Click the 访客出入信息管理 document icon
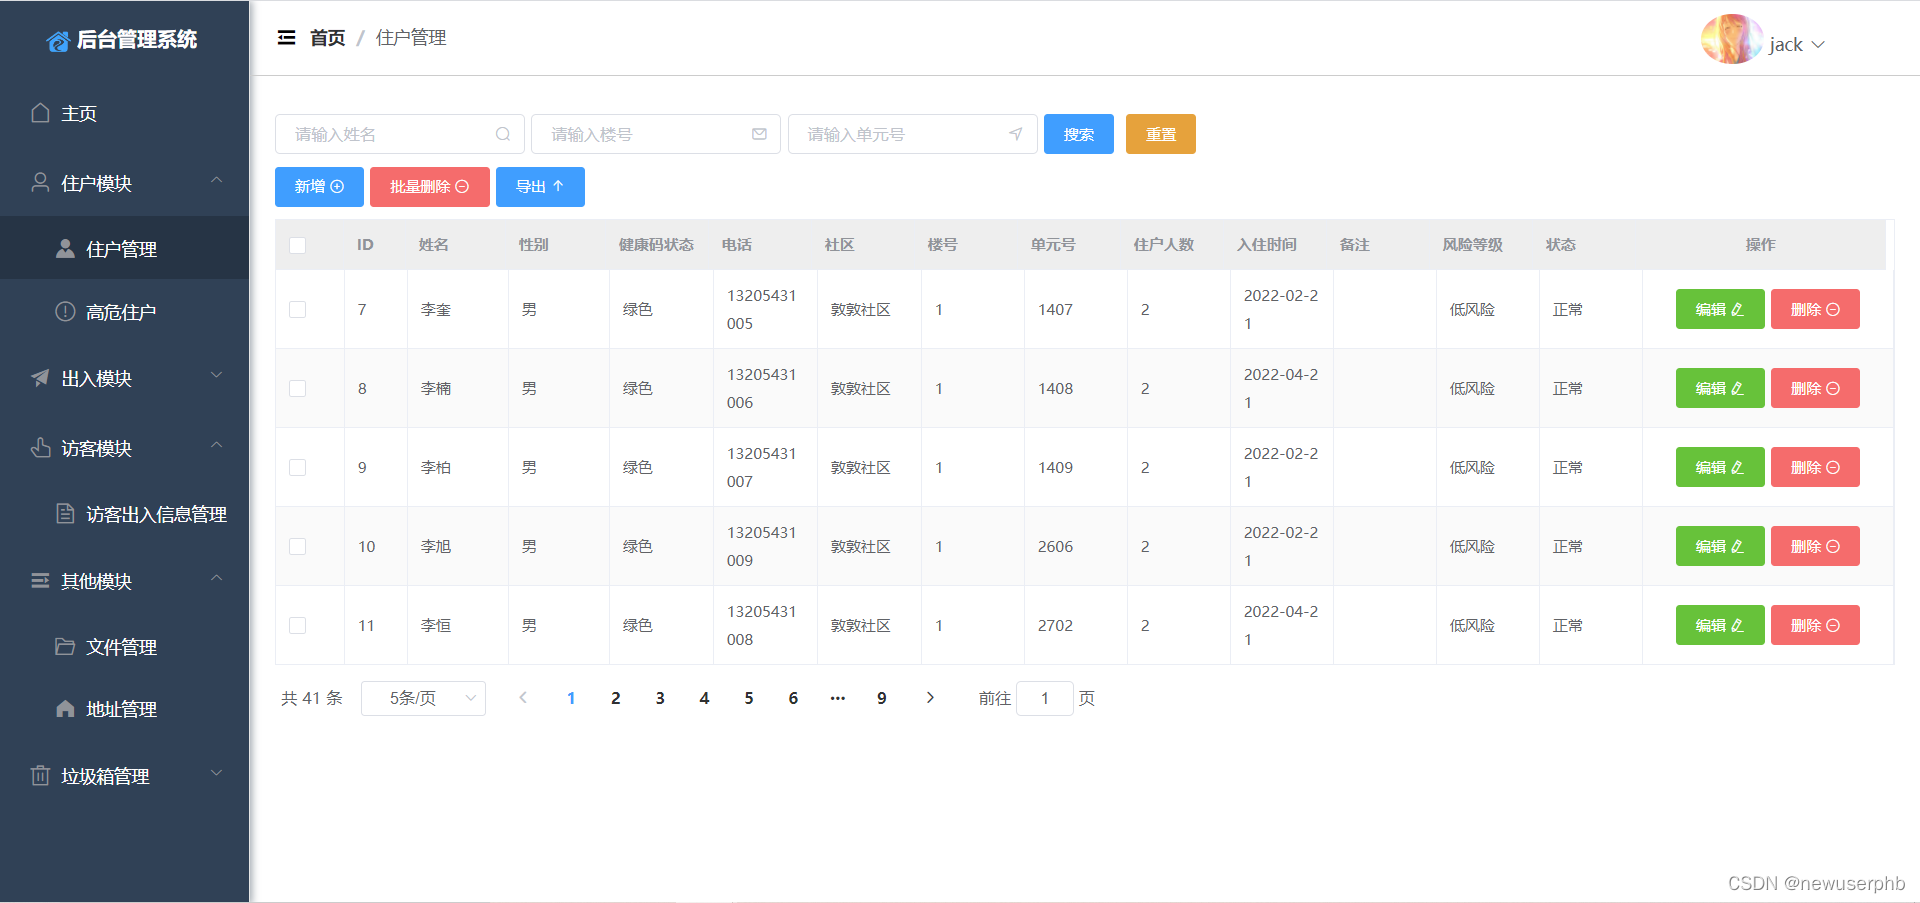This screenshot has height=903, width=1920. pyautogui.click(x=65, y=514)
